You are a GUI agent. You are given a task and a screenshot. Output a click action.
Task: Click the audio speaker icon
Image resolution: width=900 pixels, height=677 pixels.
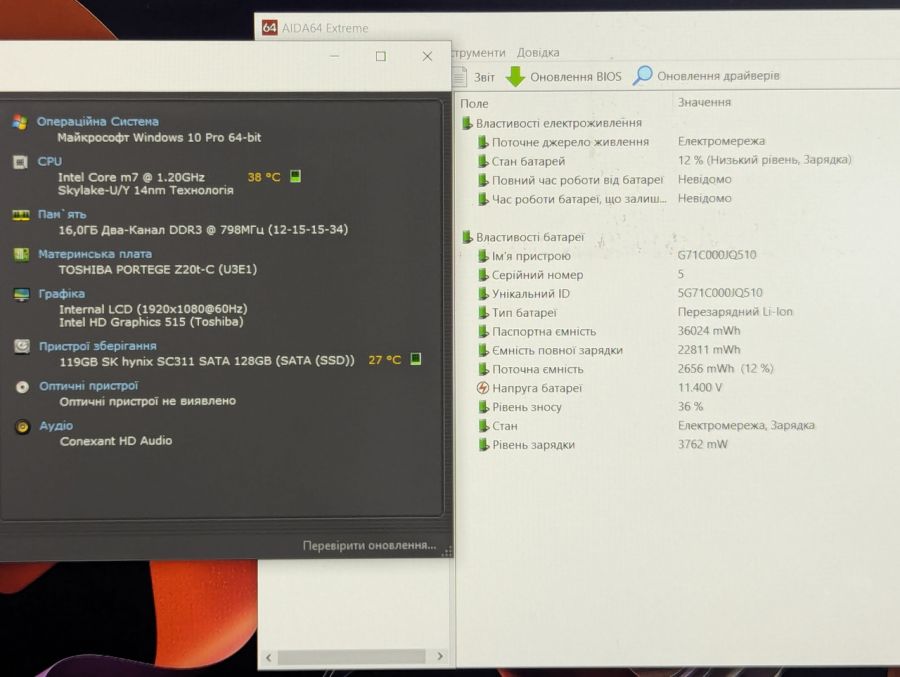point(22,427)
